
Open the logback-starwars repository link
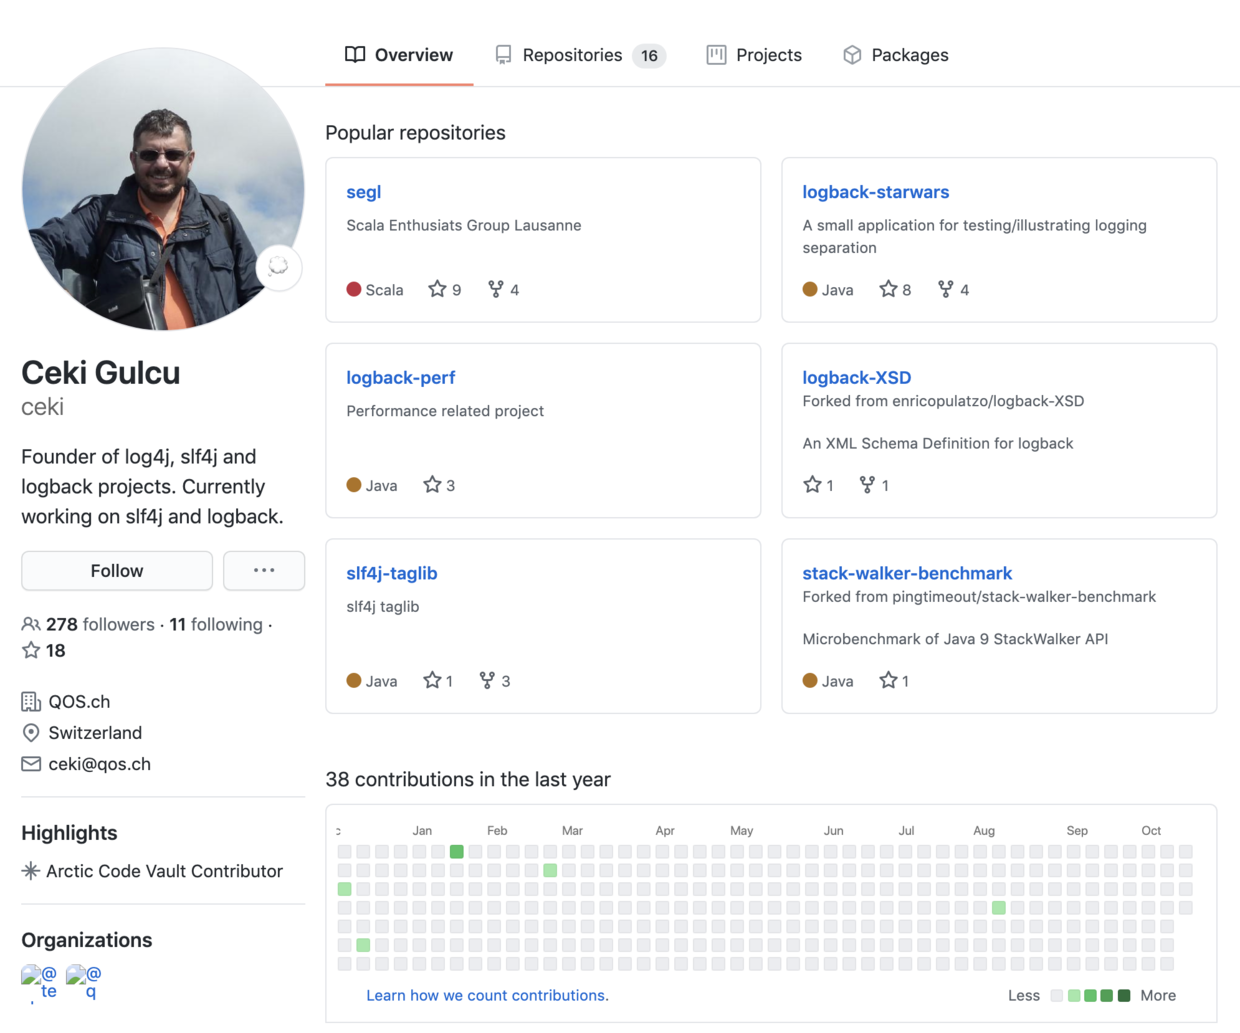(x=875, y=192)
